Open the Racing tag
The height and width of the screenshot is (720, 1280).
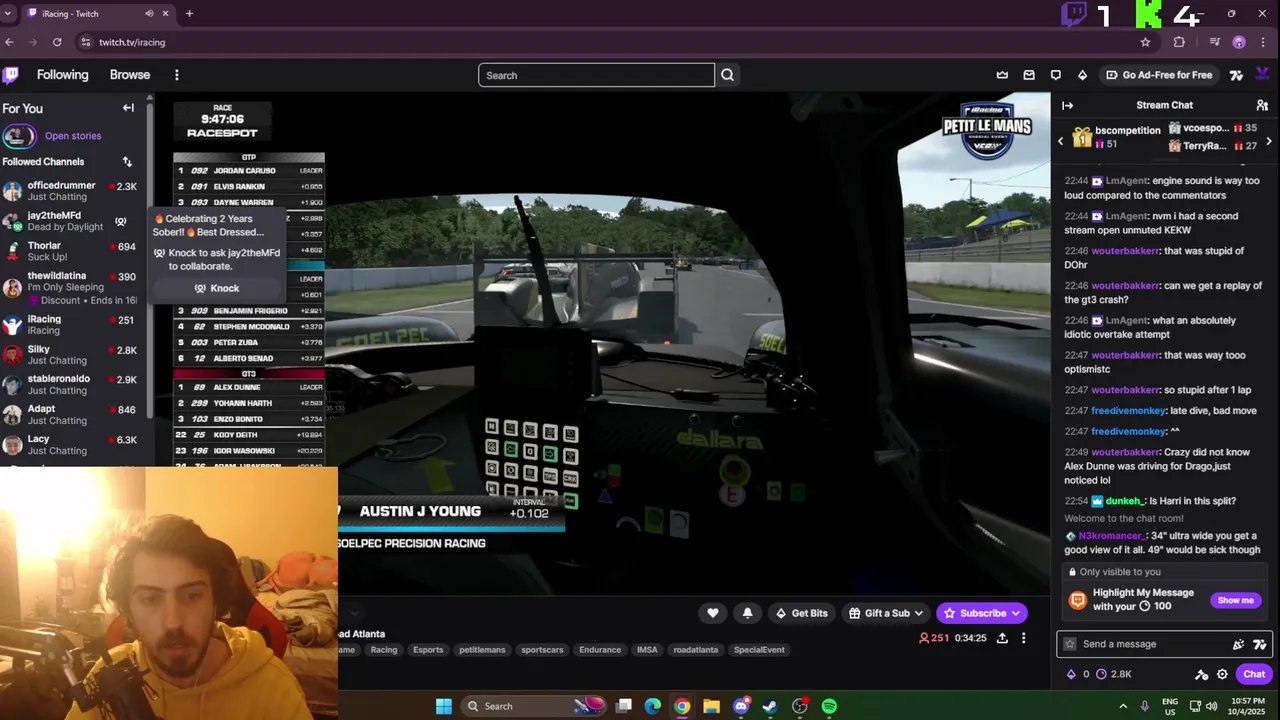click(x=384, y=650)
